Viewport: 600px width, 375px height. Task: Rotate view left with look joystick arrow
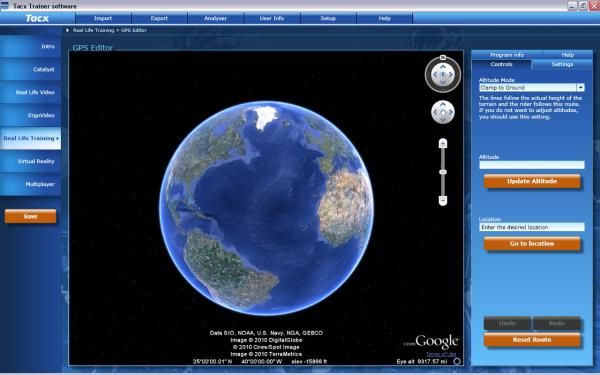[x=435, y=75]
